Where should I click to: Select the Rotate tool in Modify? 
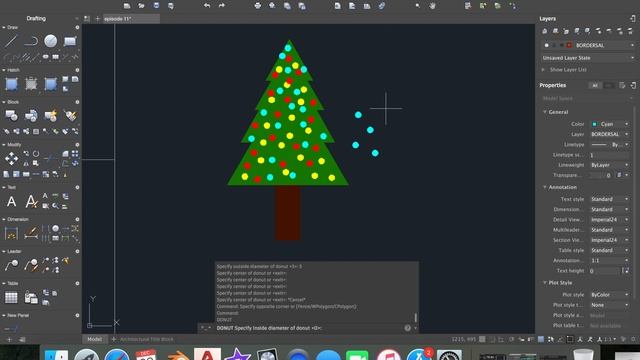(x=36, y=154)
